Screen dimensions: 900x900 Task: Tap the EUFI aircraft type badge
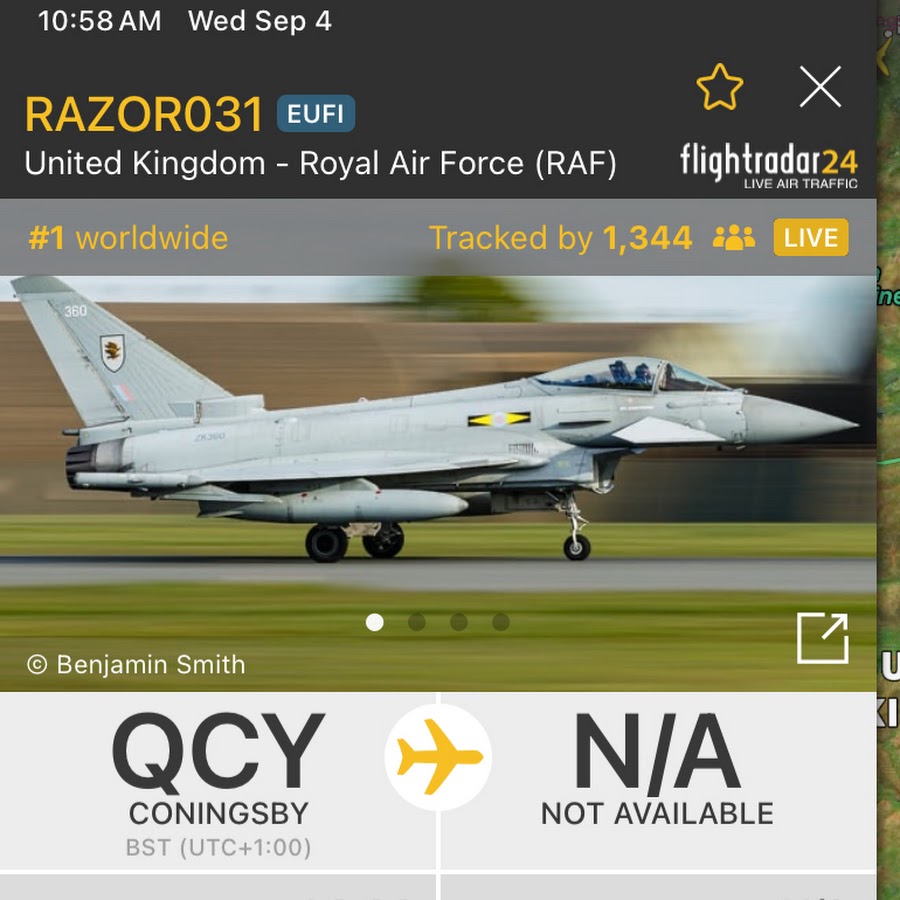click(x=316, y=114)
